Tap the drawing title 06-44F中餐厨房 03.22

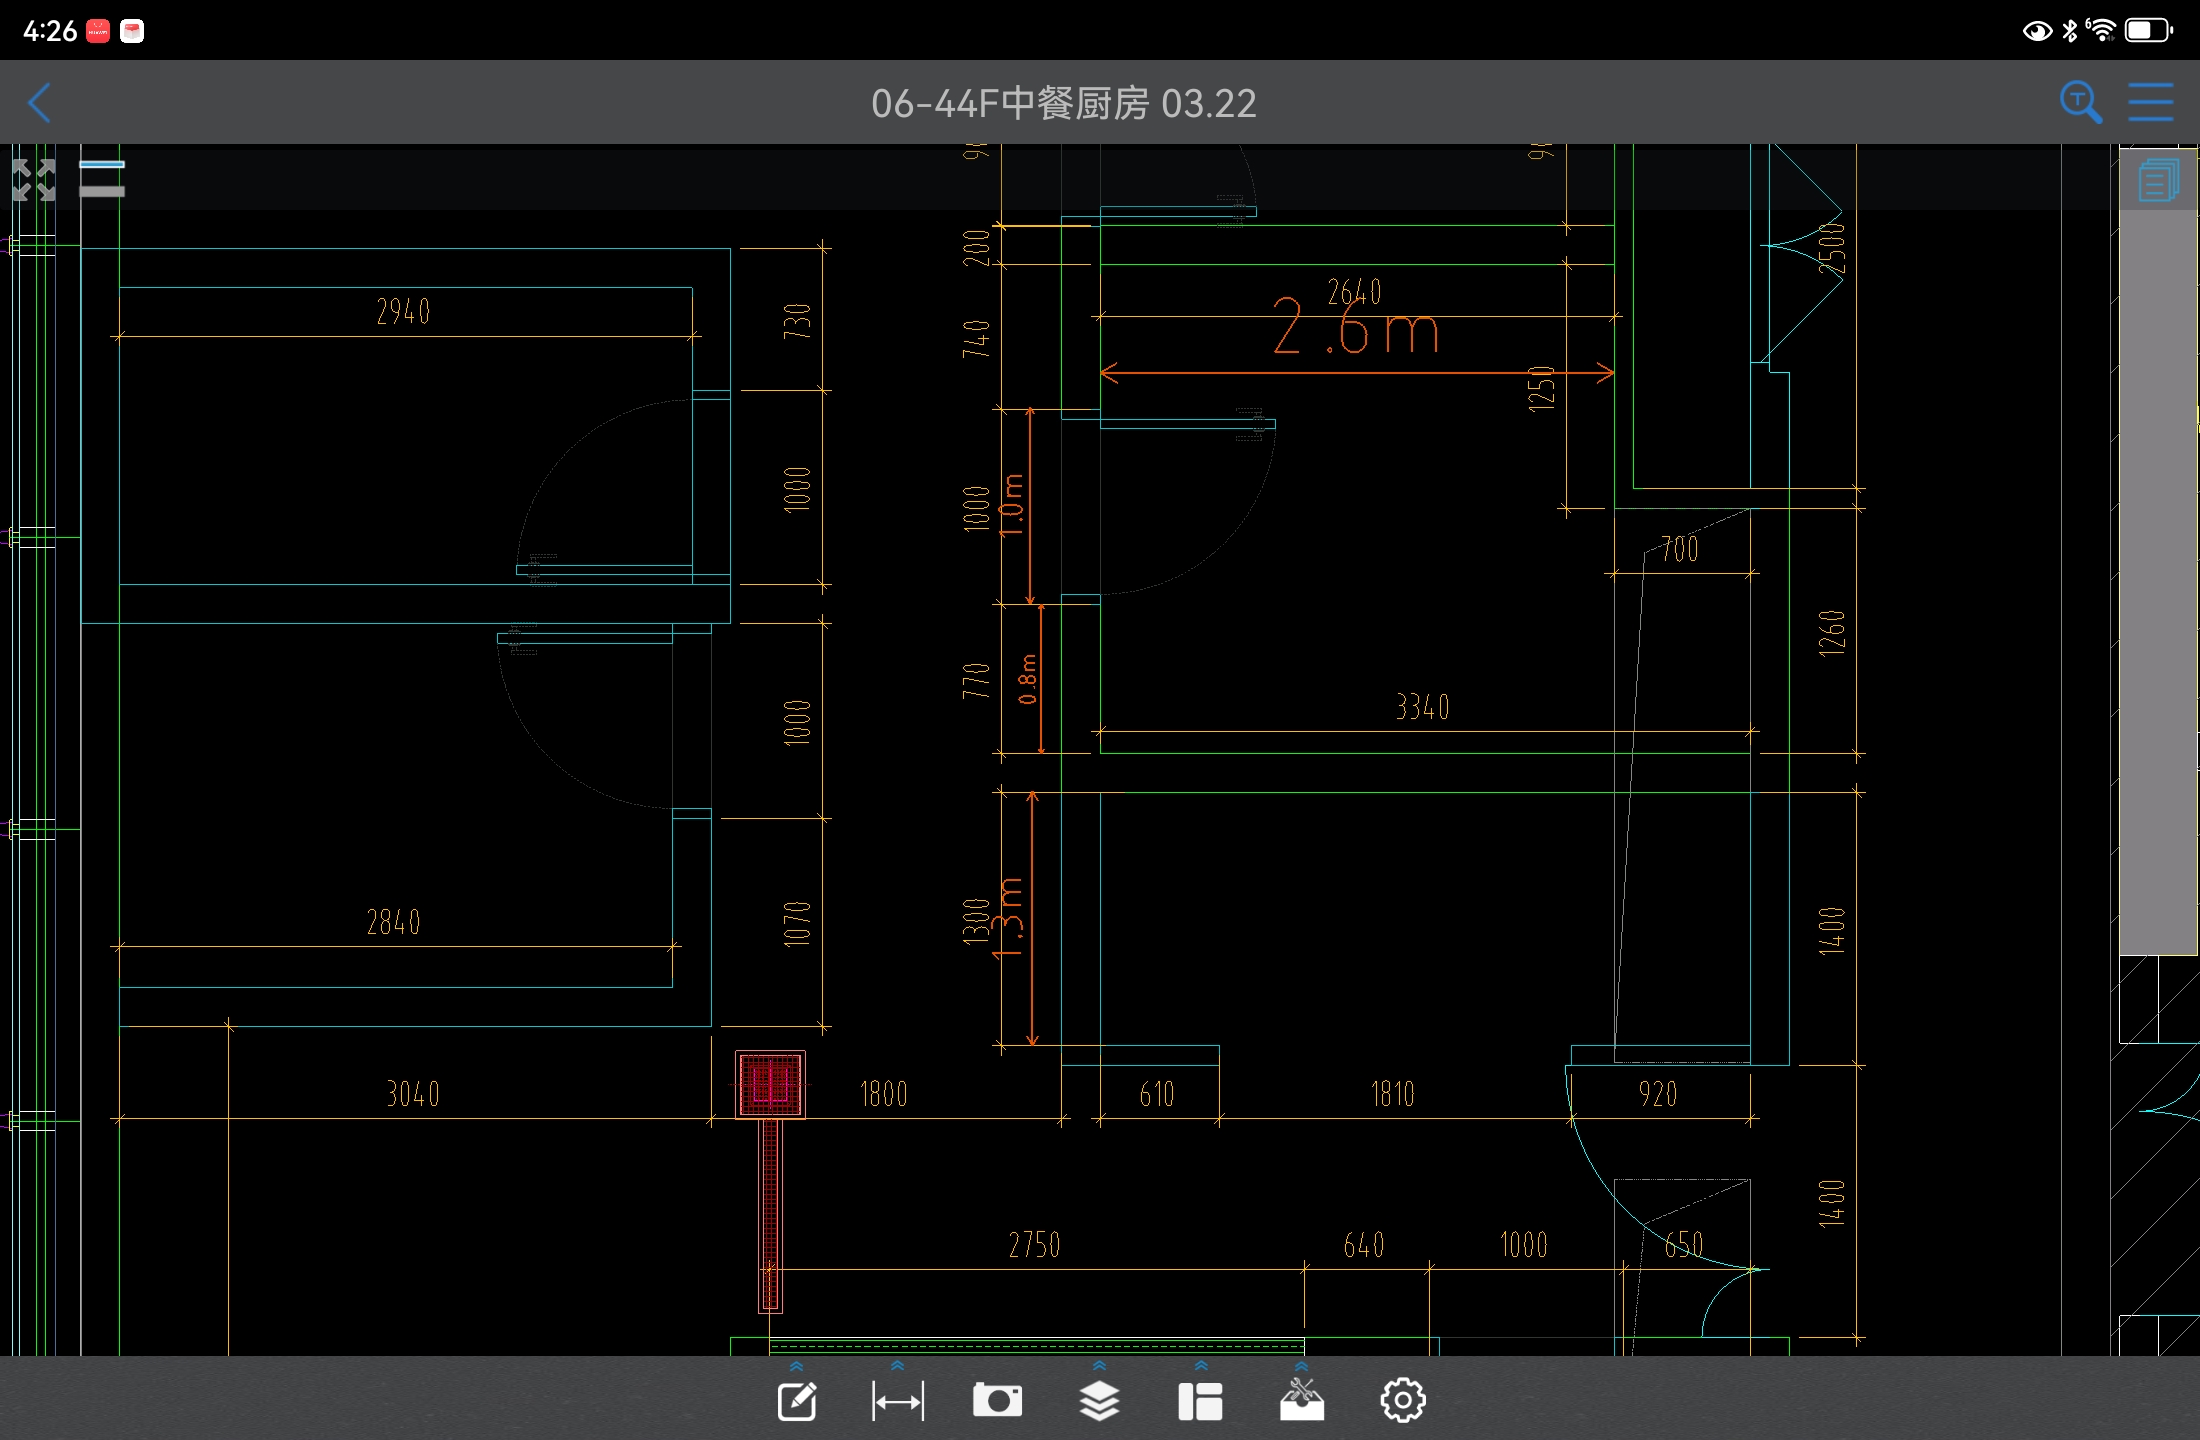(x=1063, y=103)
